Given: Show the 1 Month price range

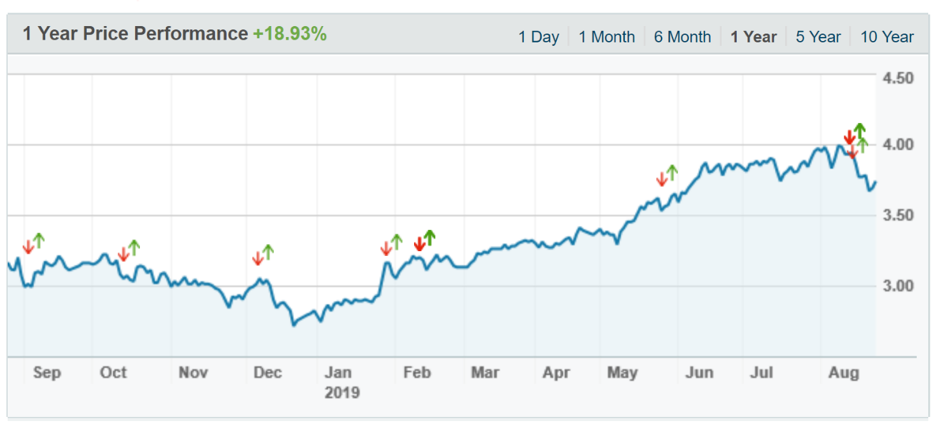Looking at the screenshot, I should coord(606,37).
